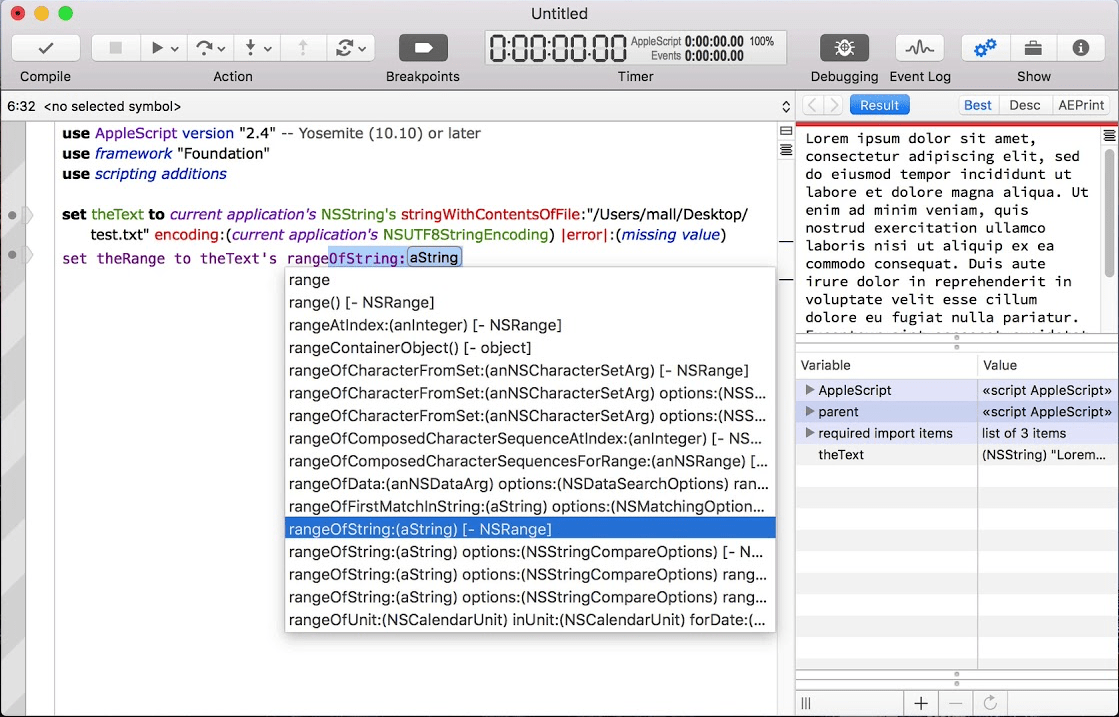
Task: Open the dropdown arrow beside Step Into
Action: [268, 49]
